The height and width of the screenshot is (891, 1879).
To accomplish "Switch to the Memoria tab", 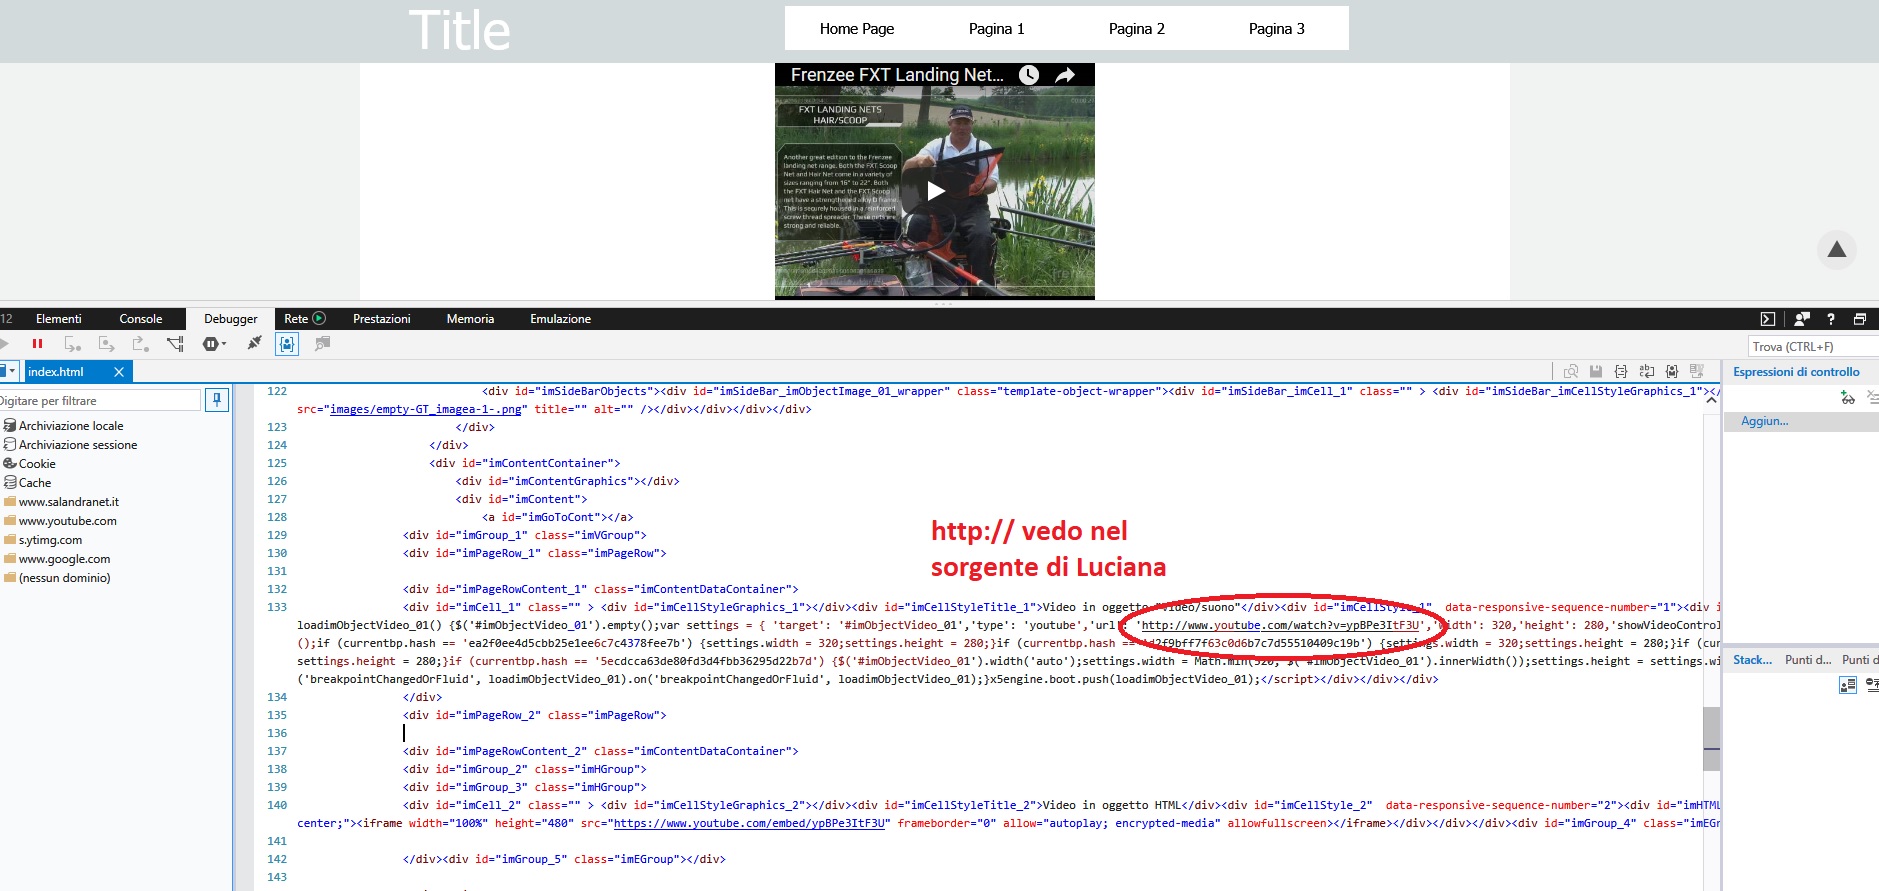I will pos(470,319).
